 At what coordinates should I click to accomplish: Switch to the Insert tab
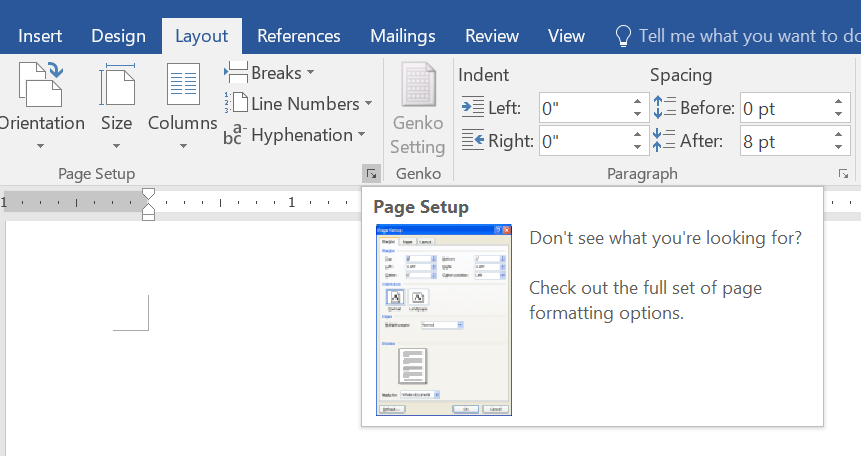(x=40, y=36)
